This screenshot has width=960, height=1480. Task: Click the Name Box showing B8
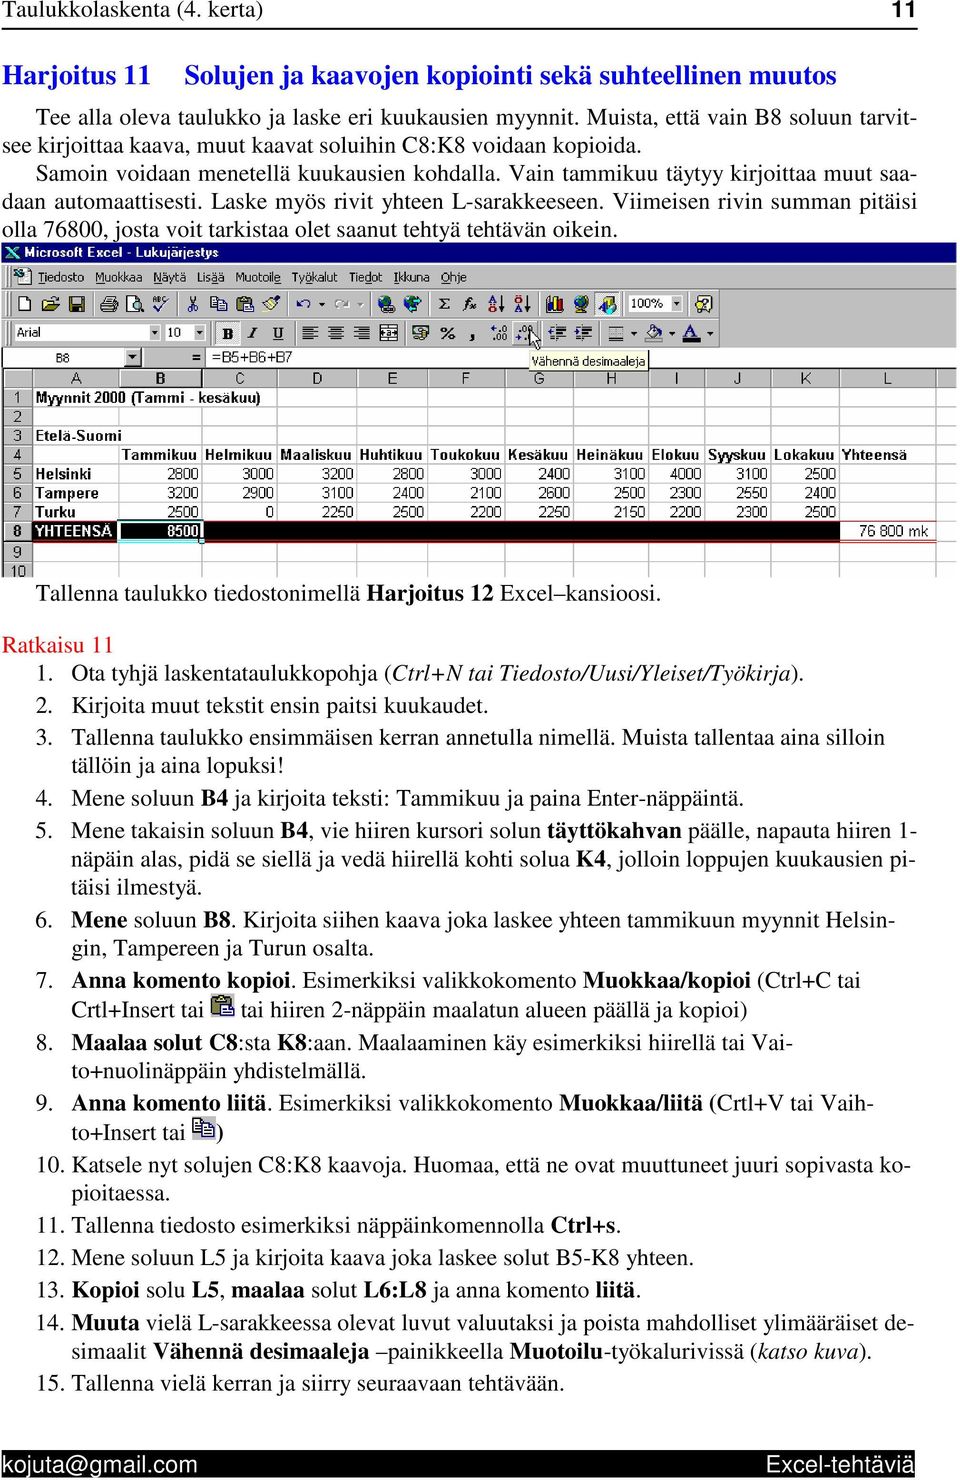click(64, 357)
